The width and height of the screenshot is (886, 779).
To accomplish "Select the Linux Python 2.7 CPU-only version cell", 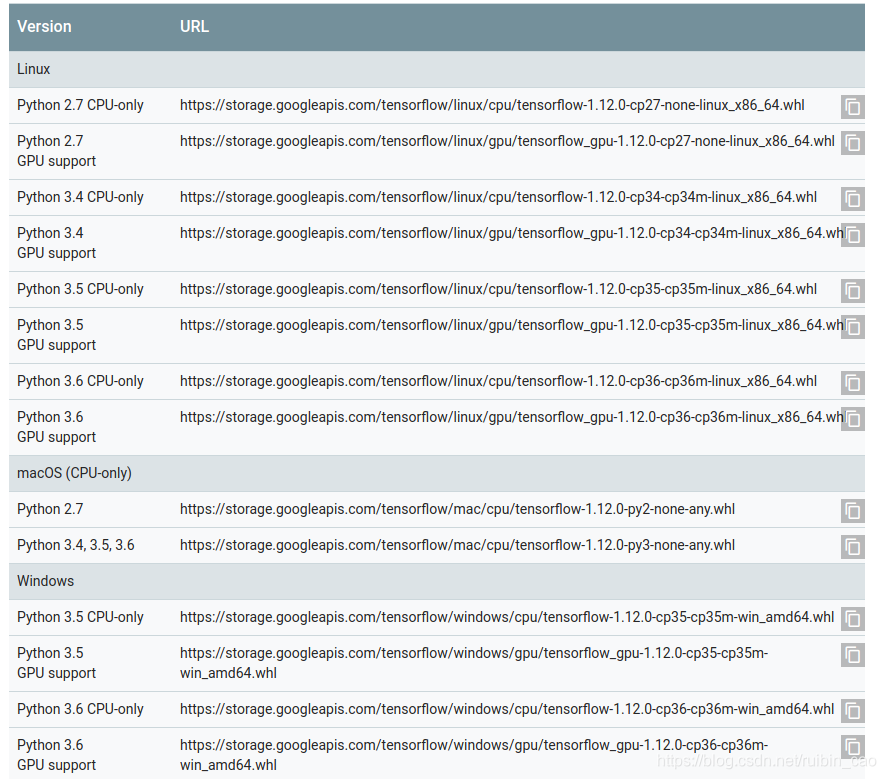I will pos(80,106).
